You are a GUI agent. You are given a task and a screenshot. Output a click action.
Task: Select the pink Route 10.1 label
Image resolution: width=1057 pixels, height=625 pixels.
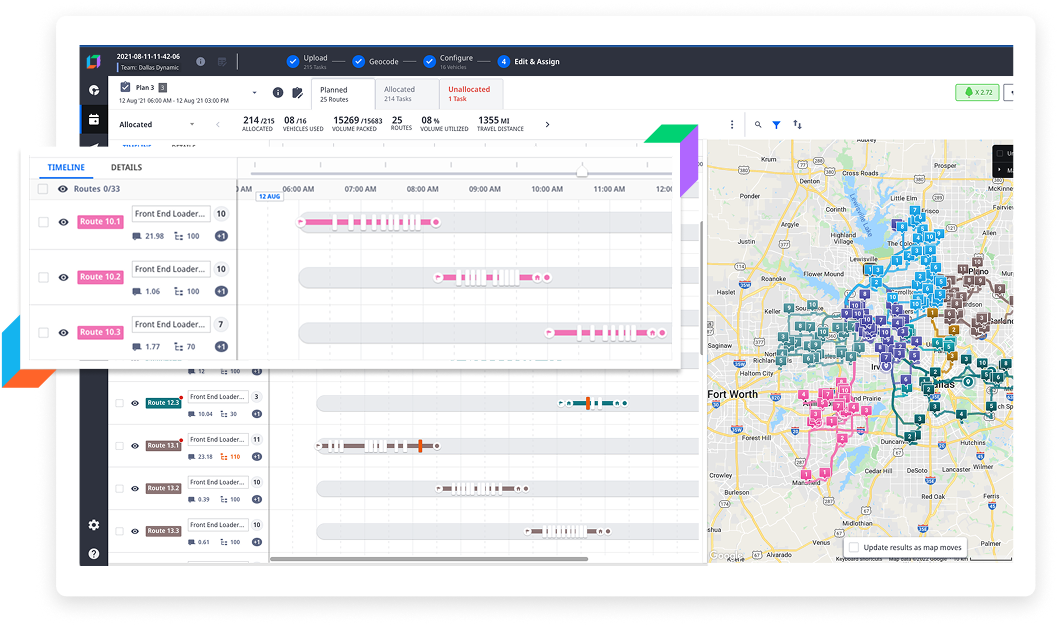click(x=100, y=222)
